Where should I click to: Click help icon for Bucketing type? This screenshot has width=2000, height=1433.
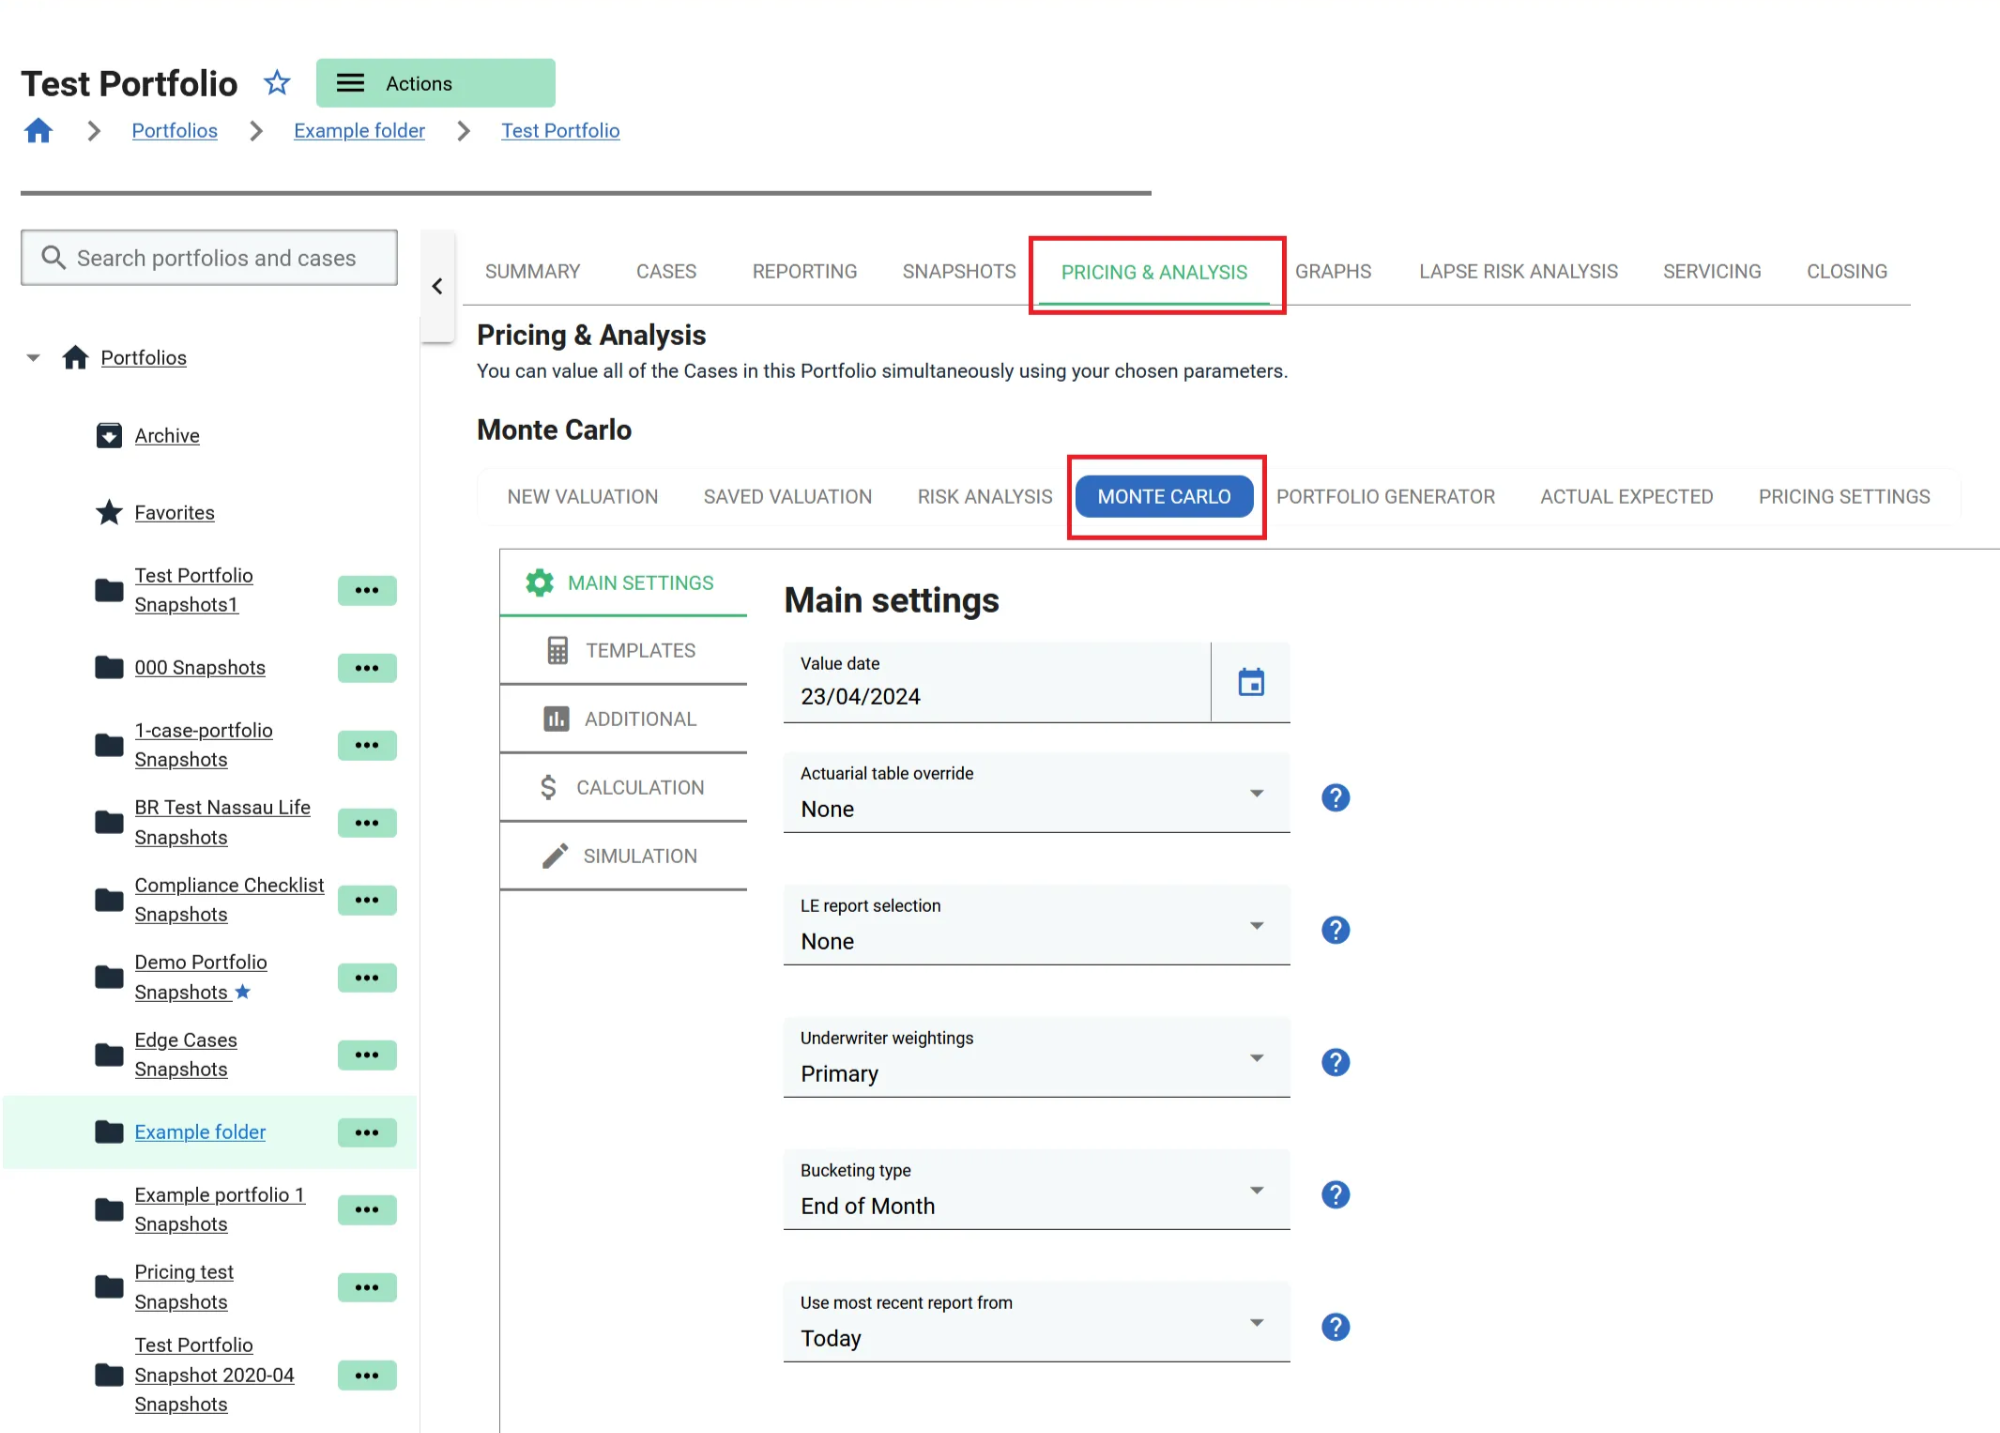pos(1335,1195)
